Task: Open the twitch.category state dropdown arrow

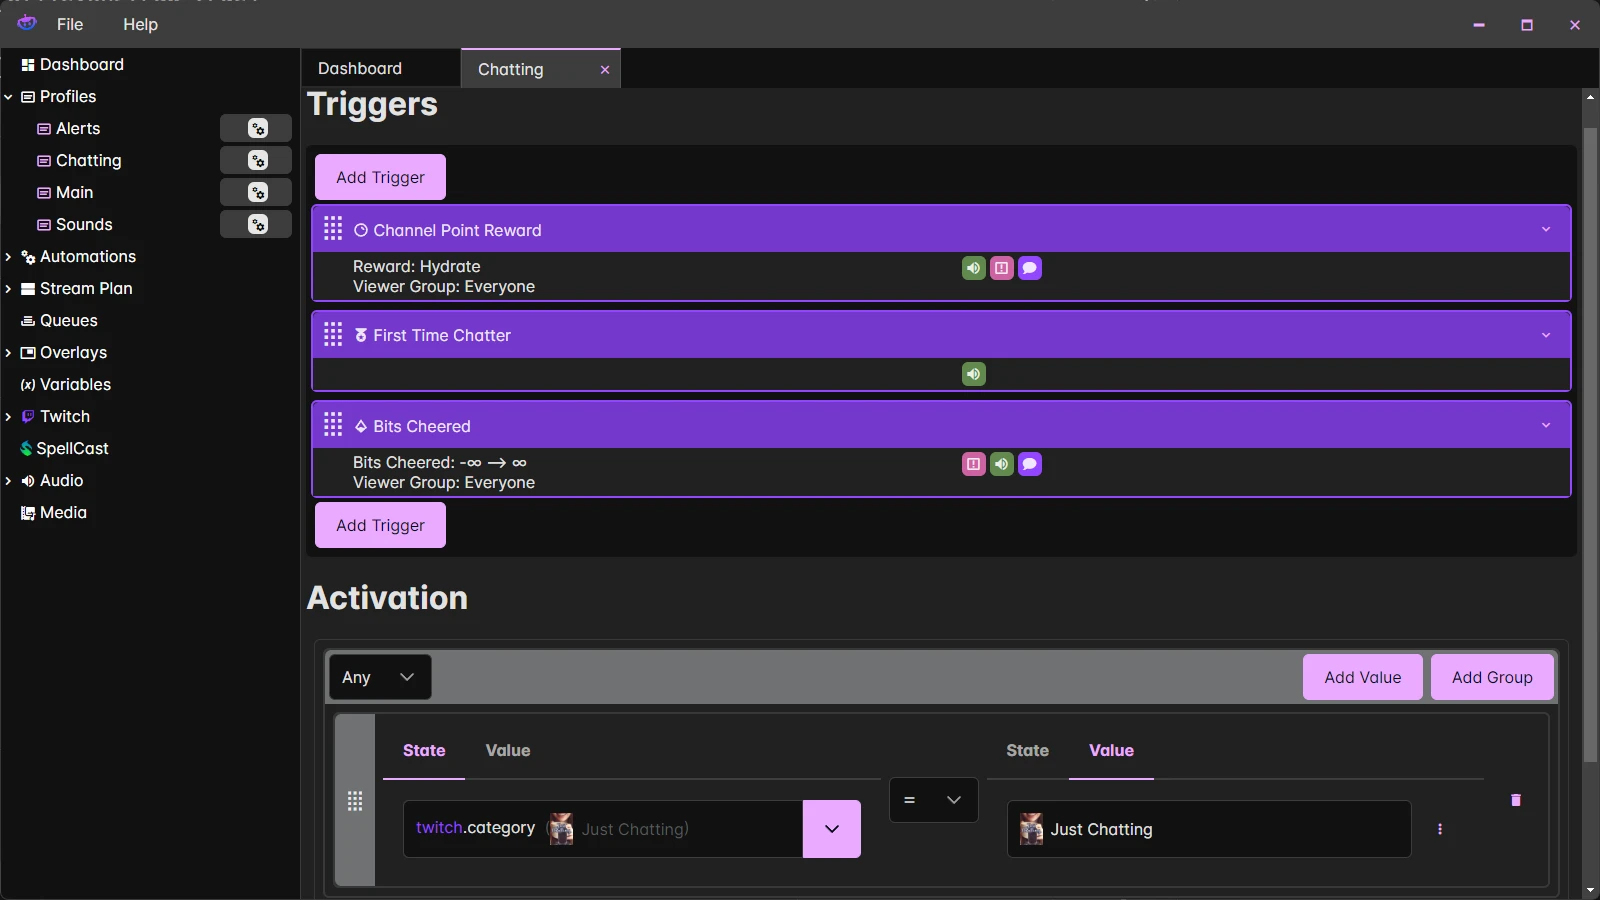Action: tap(832, 829)
